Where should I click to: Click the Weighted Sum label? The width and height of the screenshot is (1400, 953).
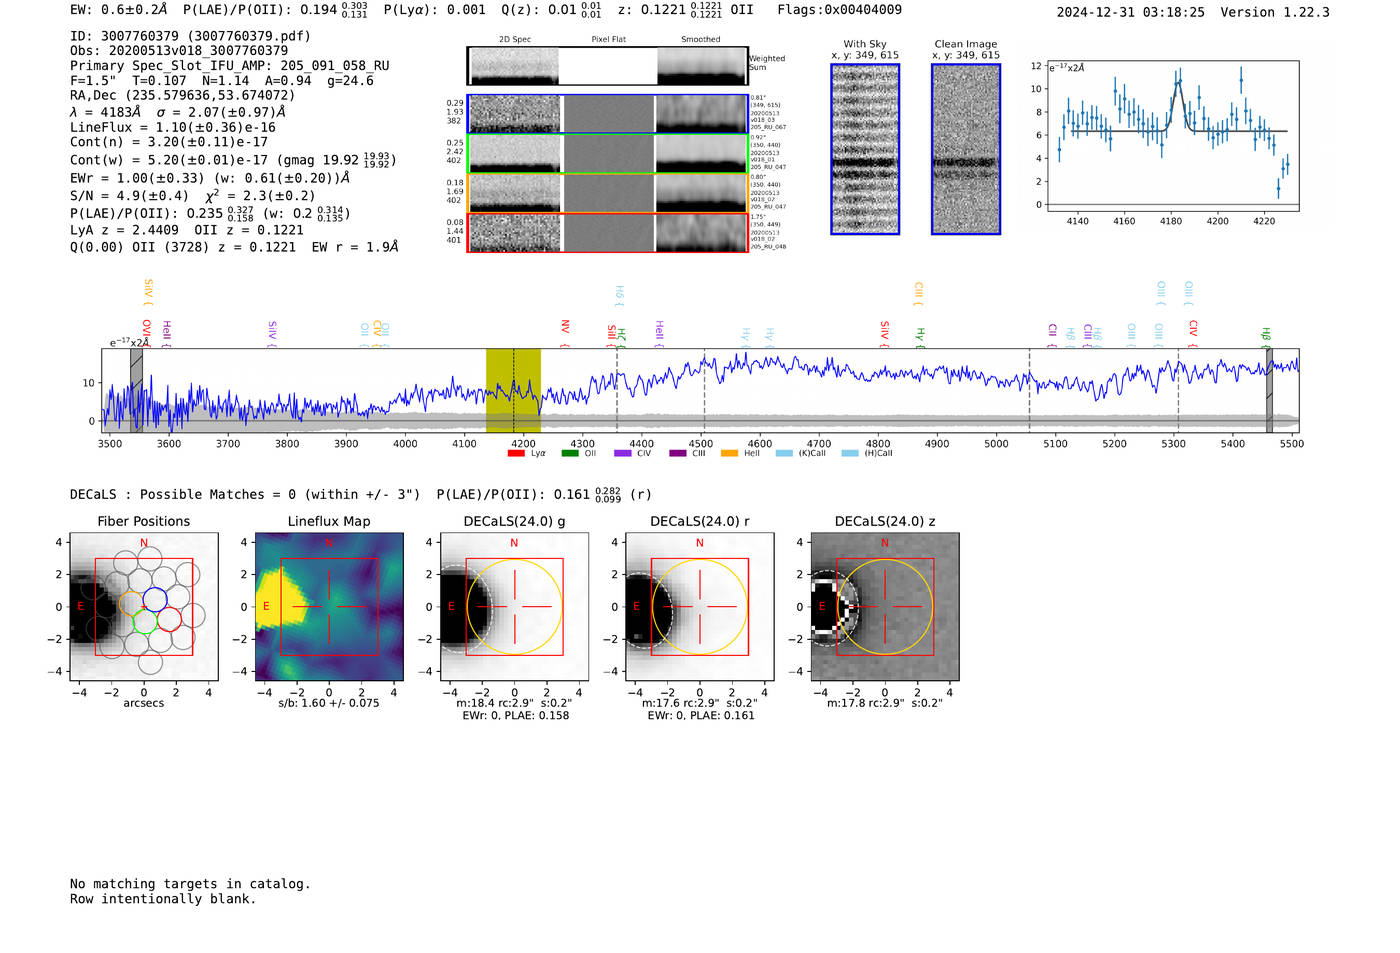767,63
